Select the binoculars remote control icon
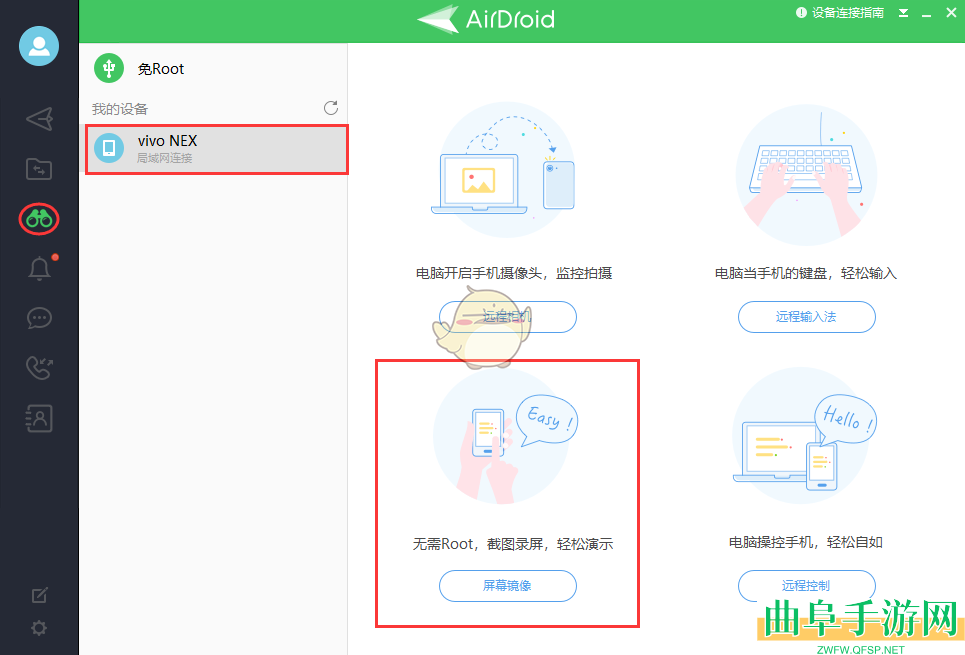 click(x=39, y=219)
